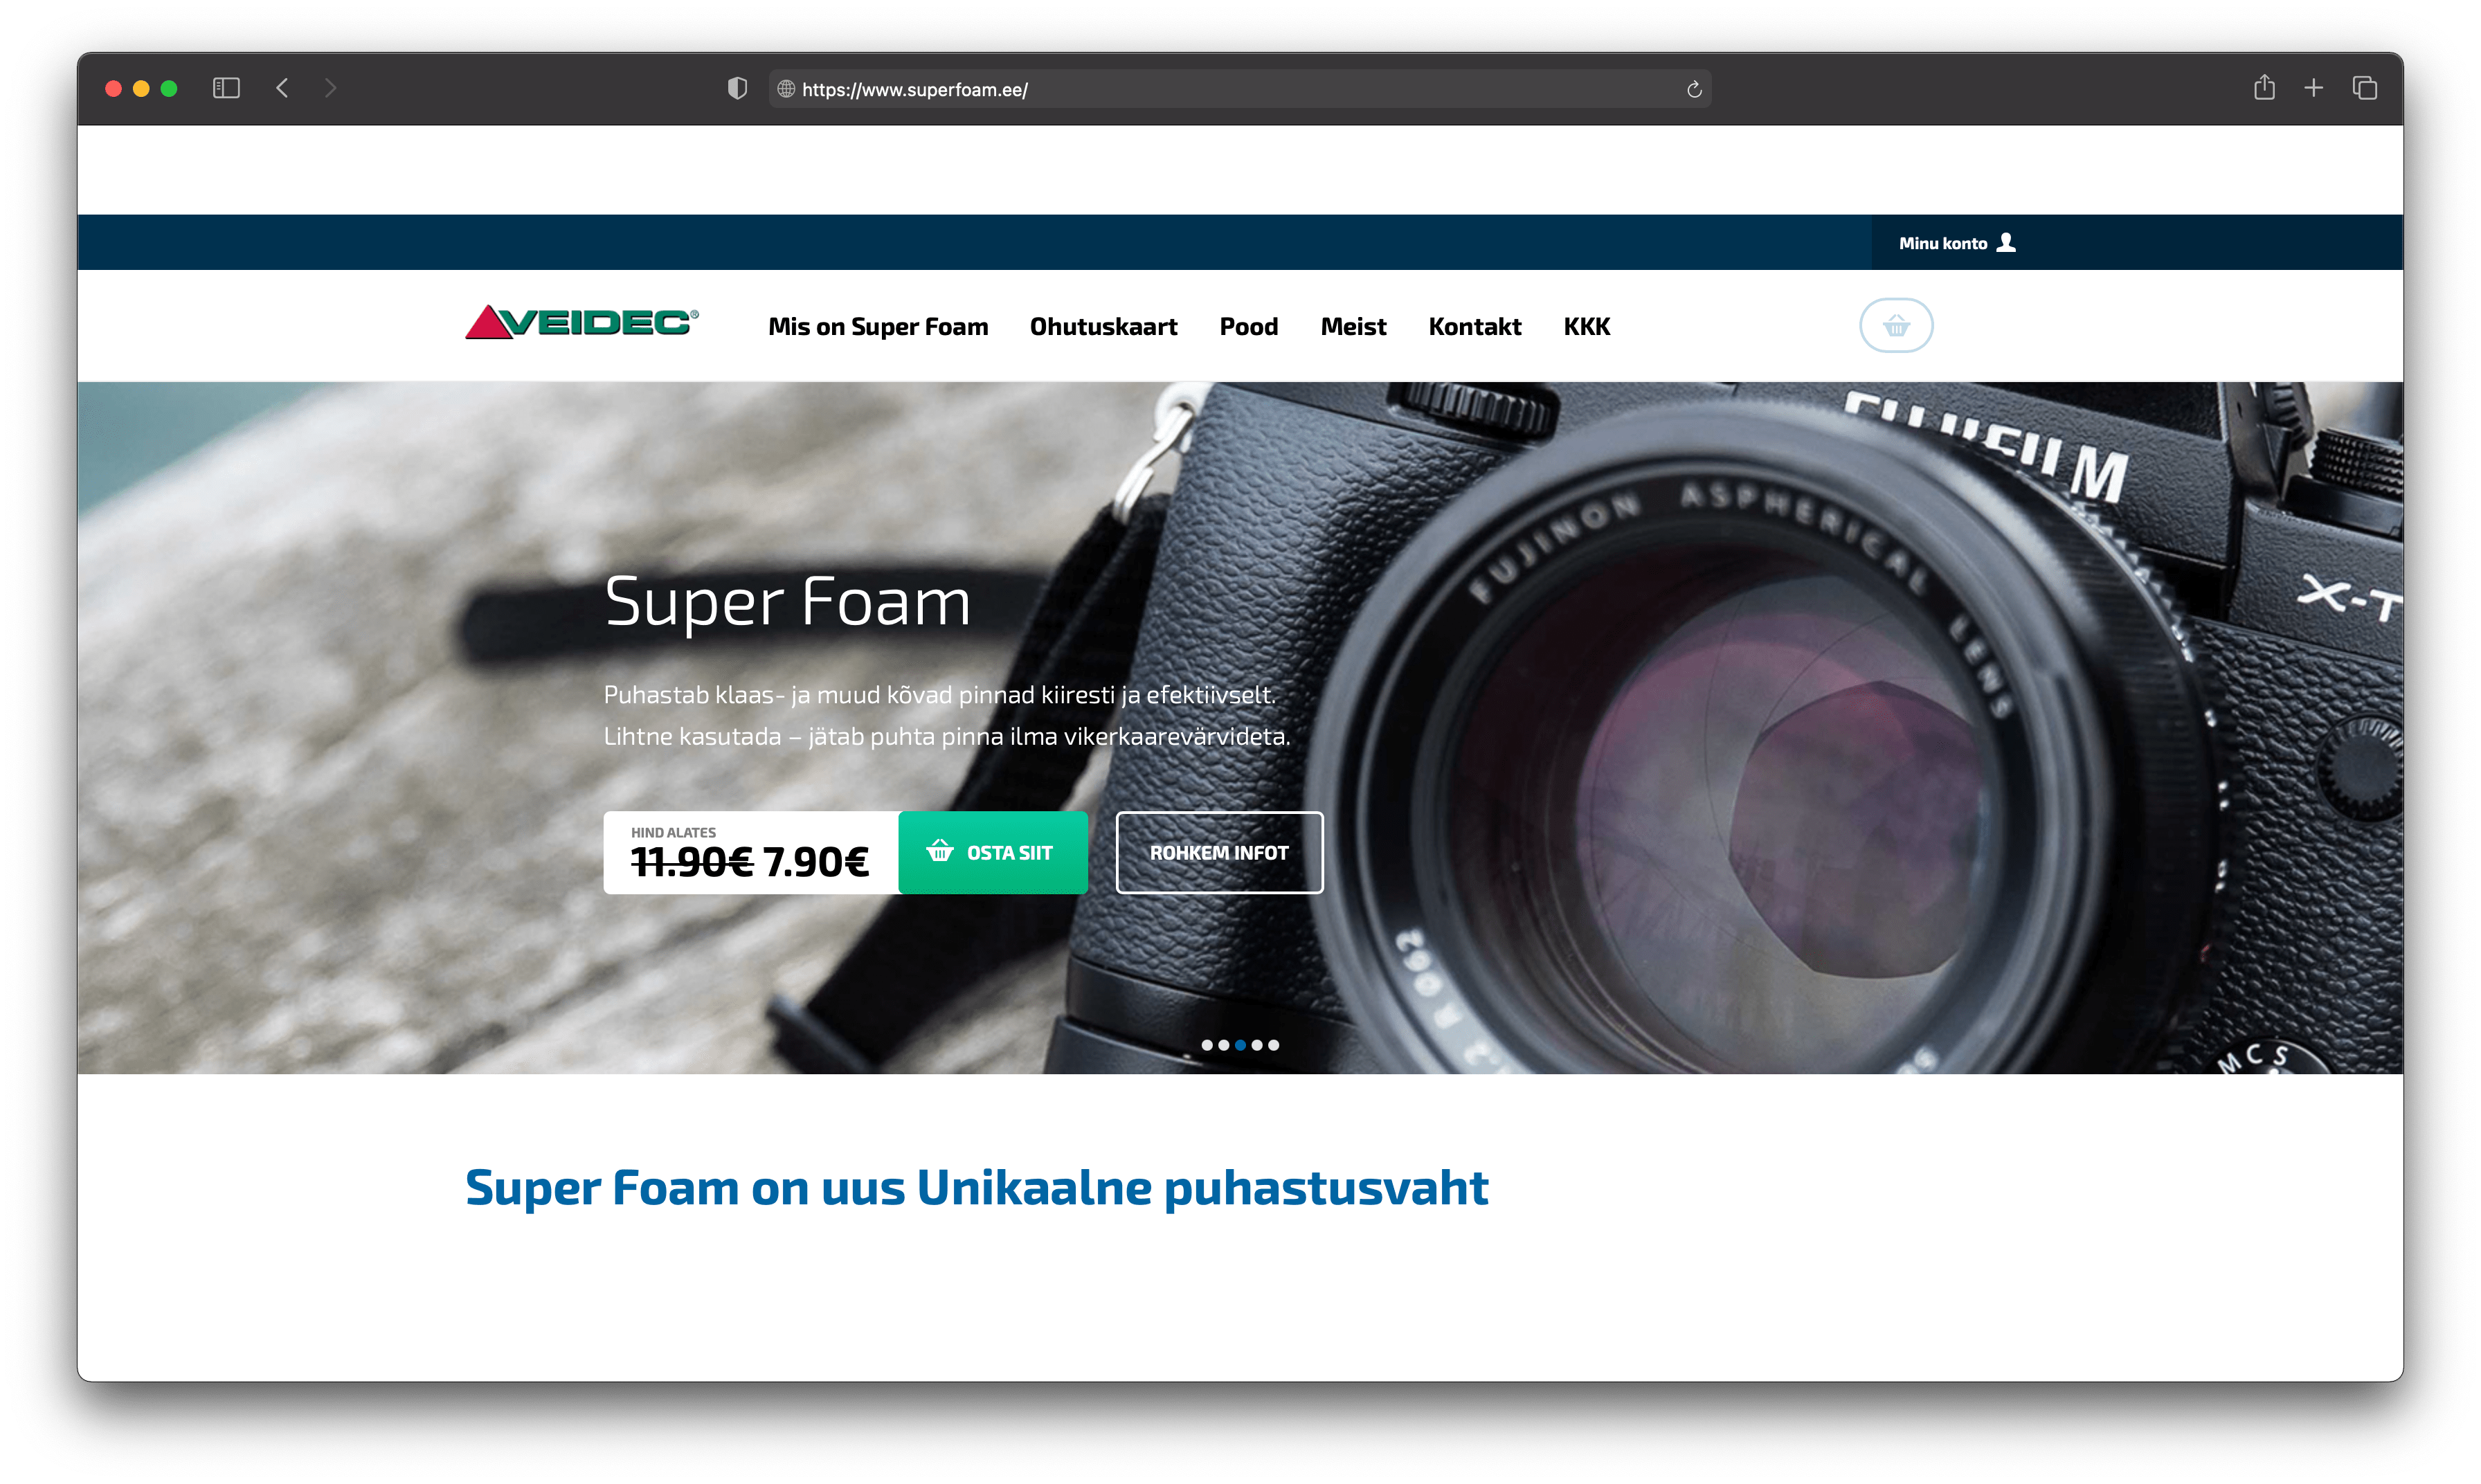Select the second slider dot

(x=1223, y=1045)
